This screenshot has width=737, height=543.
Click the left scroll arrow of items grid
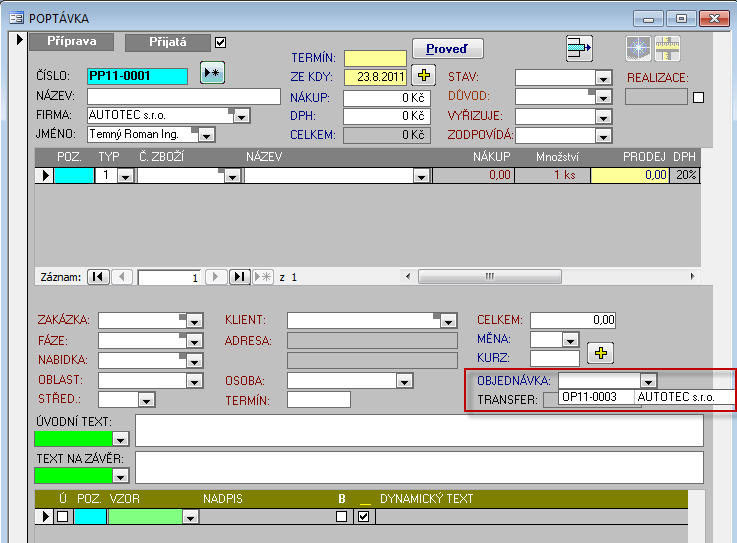point(408,276)
